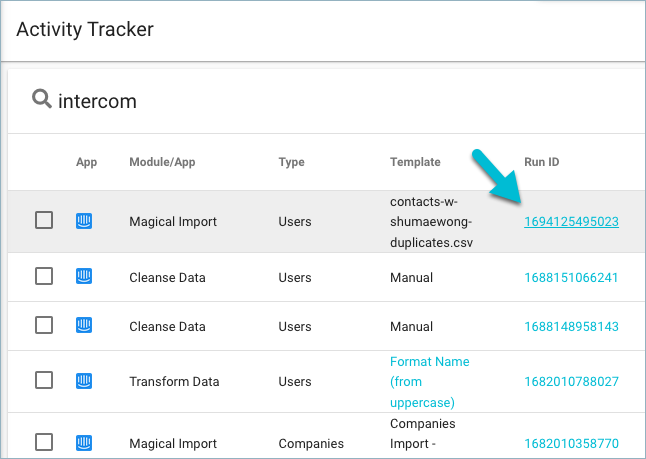
Task: Click Magical Import in the Users row
Action: (x=173, y=222)
